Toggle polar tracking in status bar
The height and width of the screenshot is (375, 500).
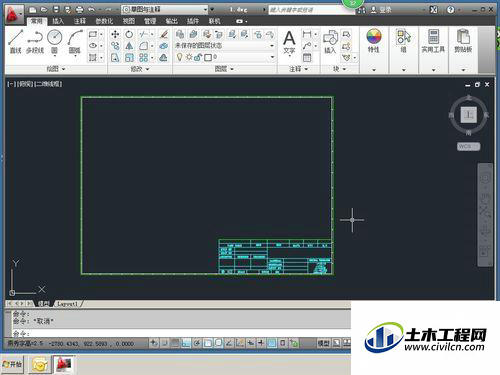(197, 343)
